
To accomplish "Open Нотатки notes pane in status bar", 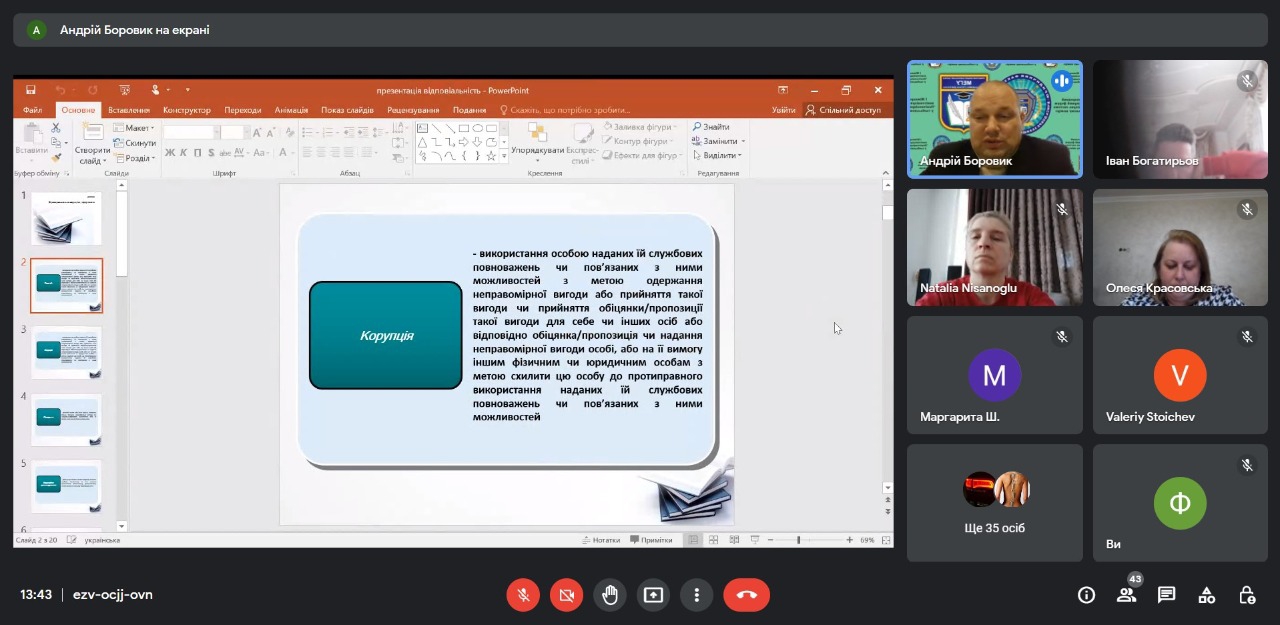I will click(x=601, y=540).
